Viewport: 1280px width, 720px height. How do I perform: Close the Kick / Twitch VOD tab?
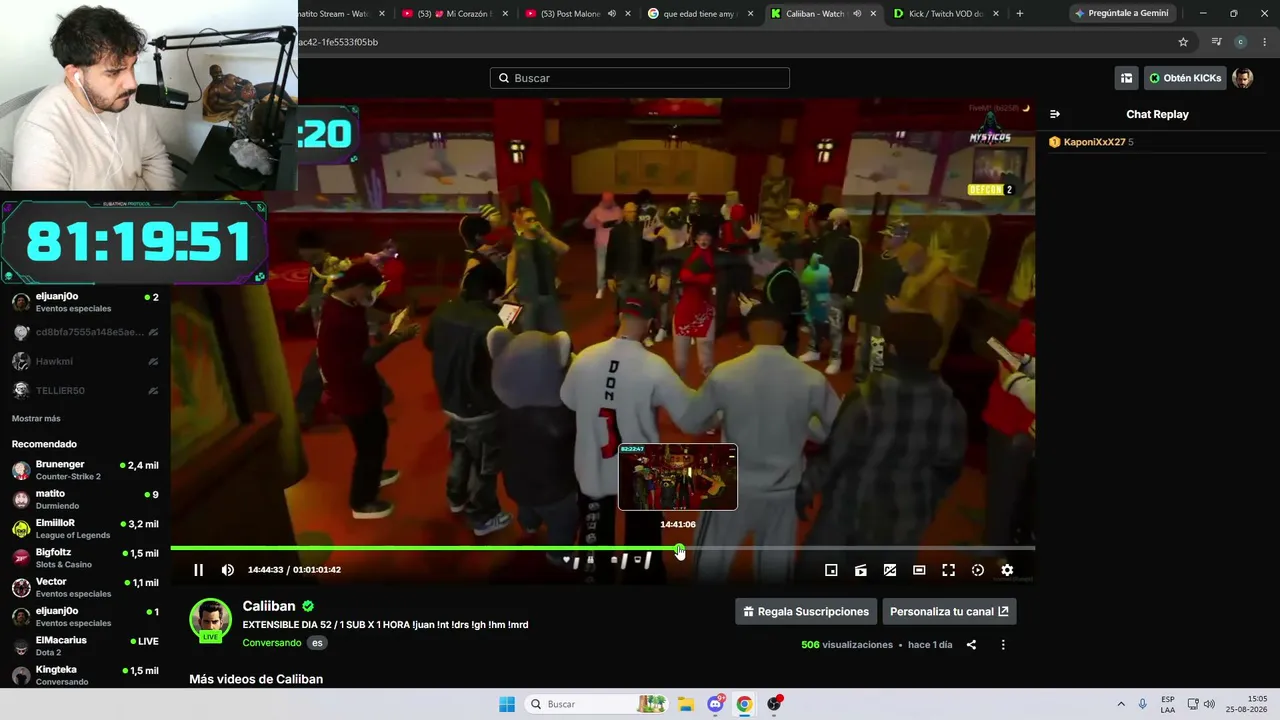[x=996, y=14]
